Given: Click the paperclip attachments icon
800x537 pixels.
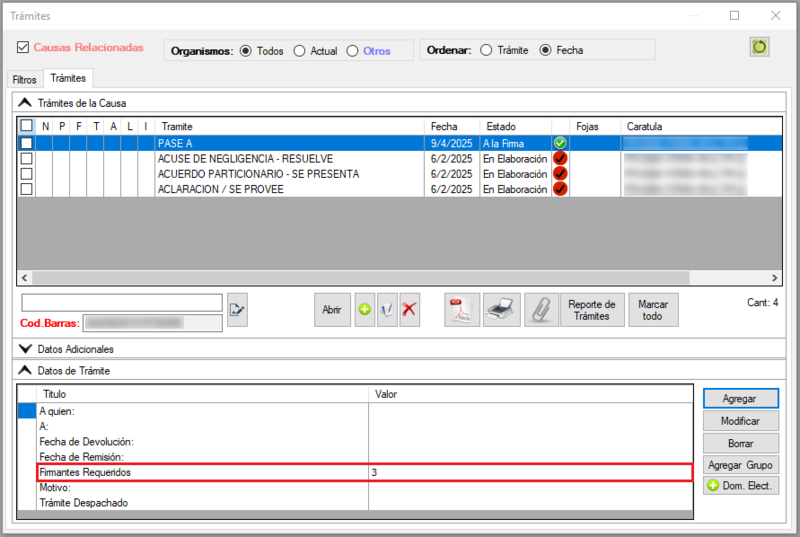Looking at the screenshot, I should coord(541,310).
